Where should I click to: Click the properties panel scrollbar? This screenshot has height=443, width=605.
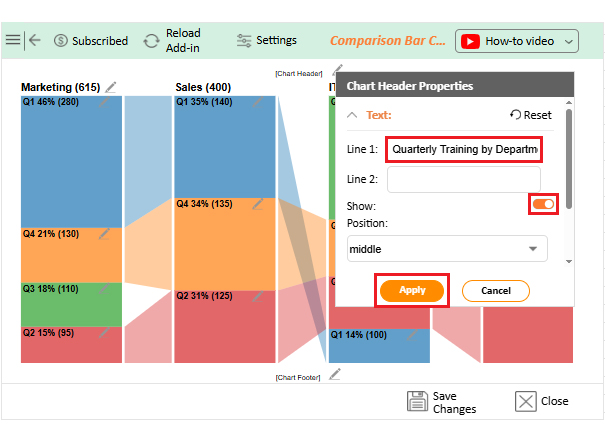pyautogui.click(x=569, y=160)
